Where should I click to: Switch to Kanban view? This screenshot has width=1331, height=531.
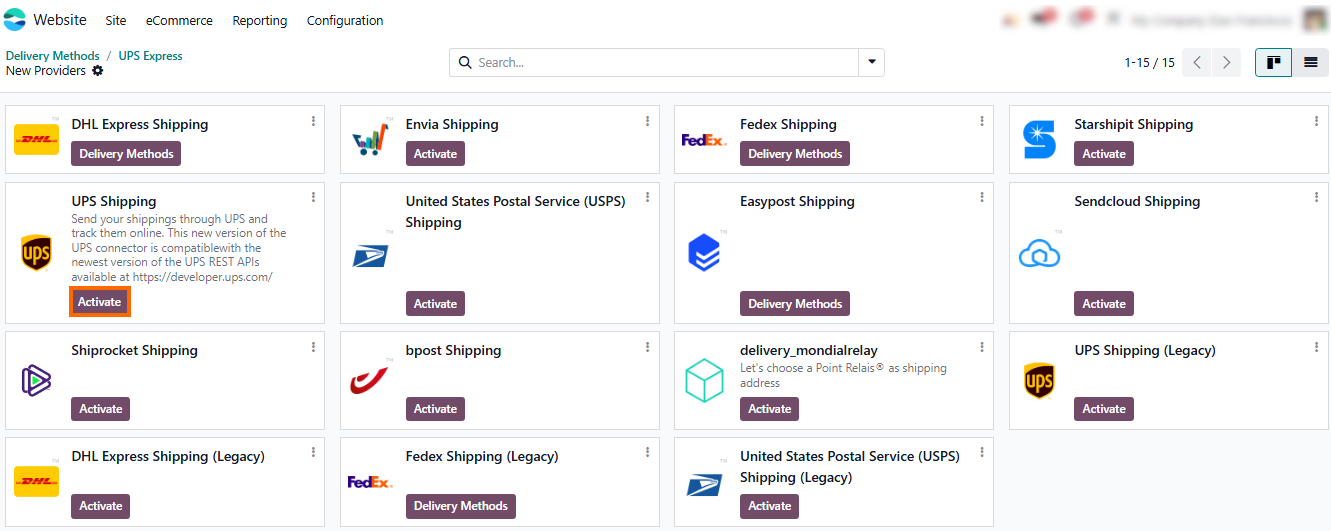1273,63
